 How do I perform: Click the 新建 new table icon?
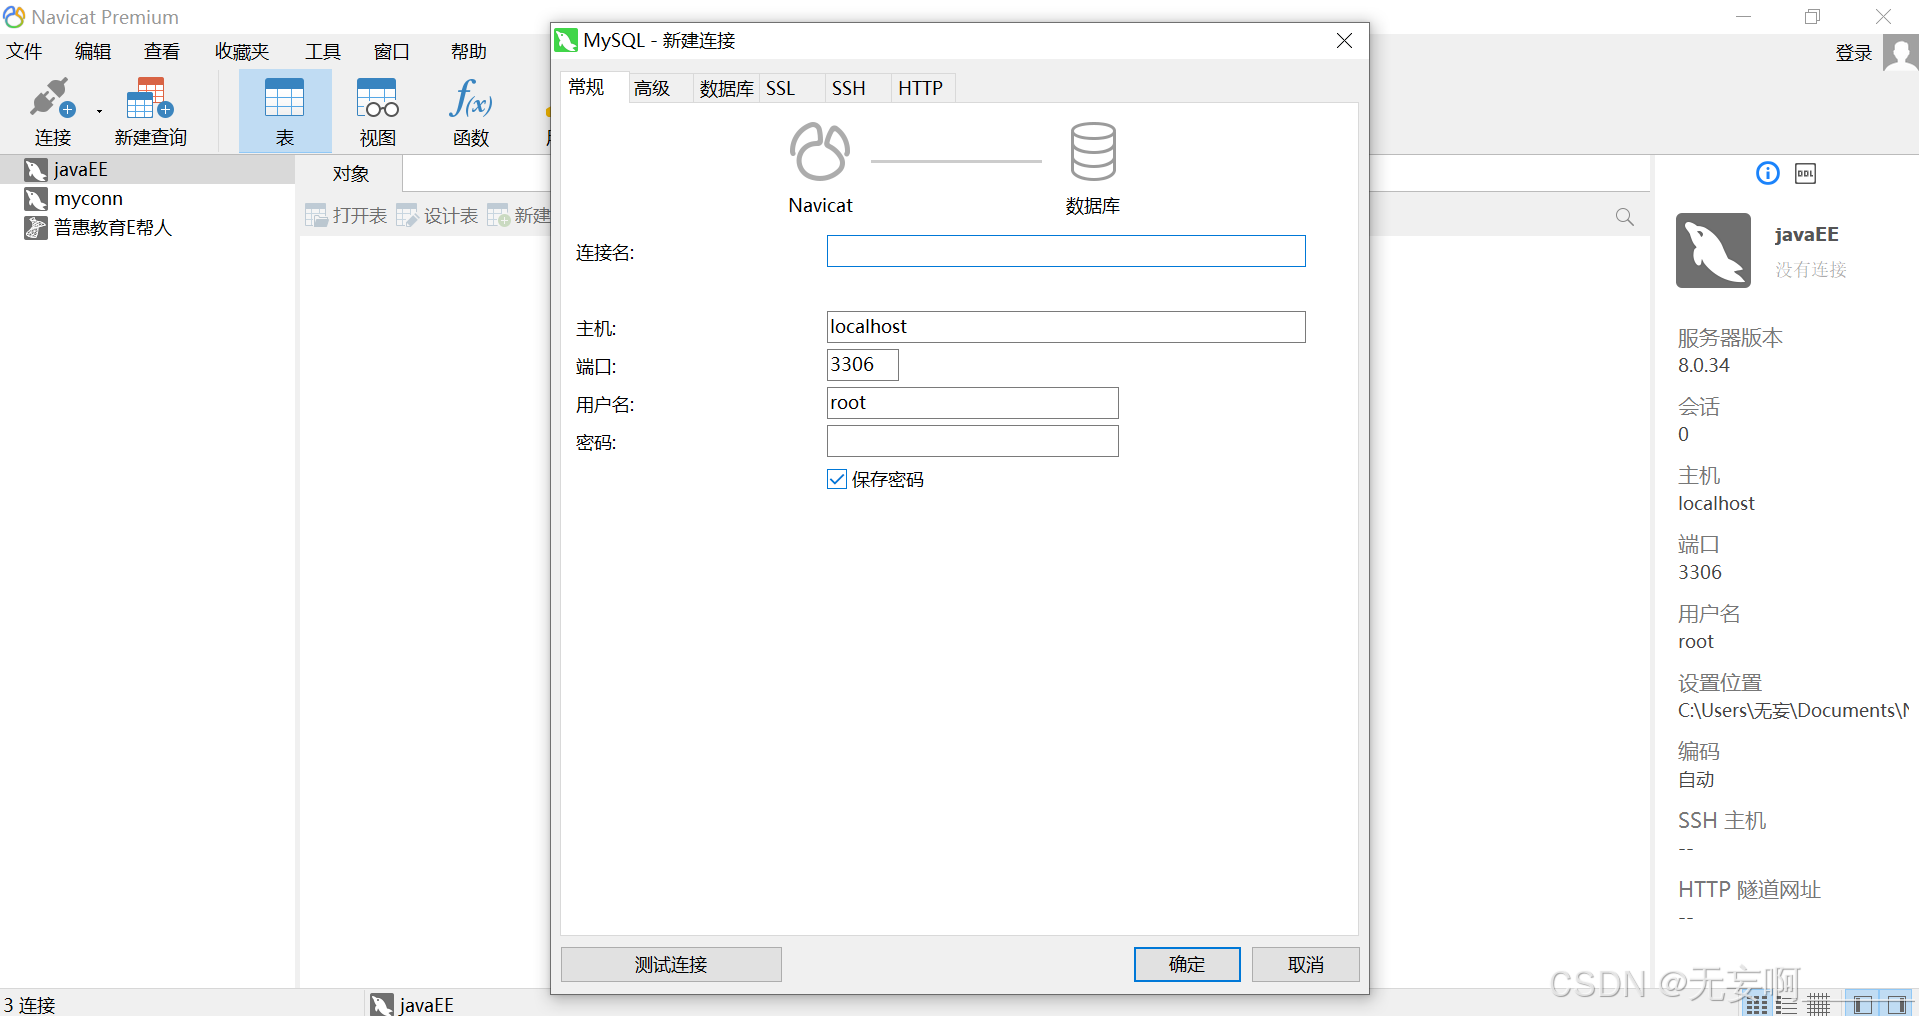[x=518, y=215]
